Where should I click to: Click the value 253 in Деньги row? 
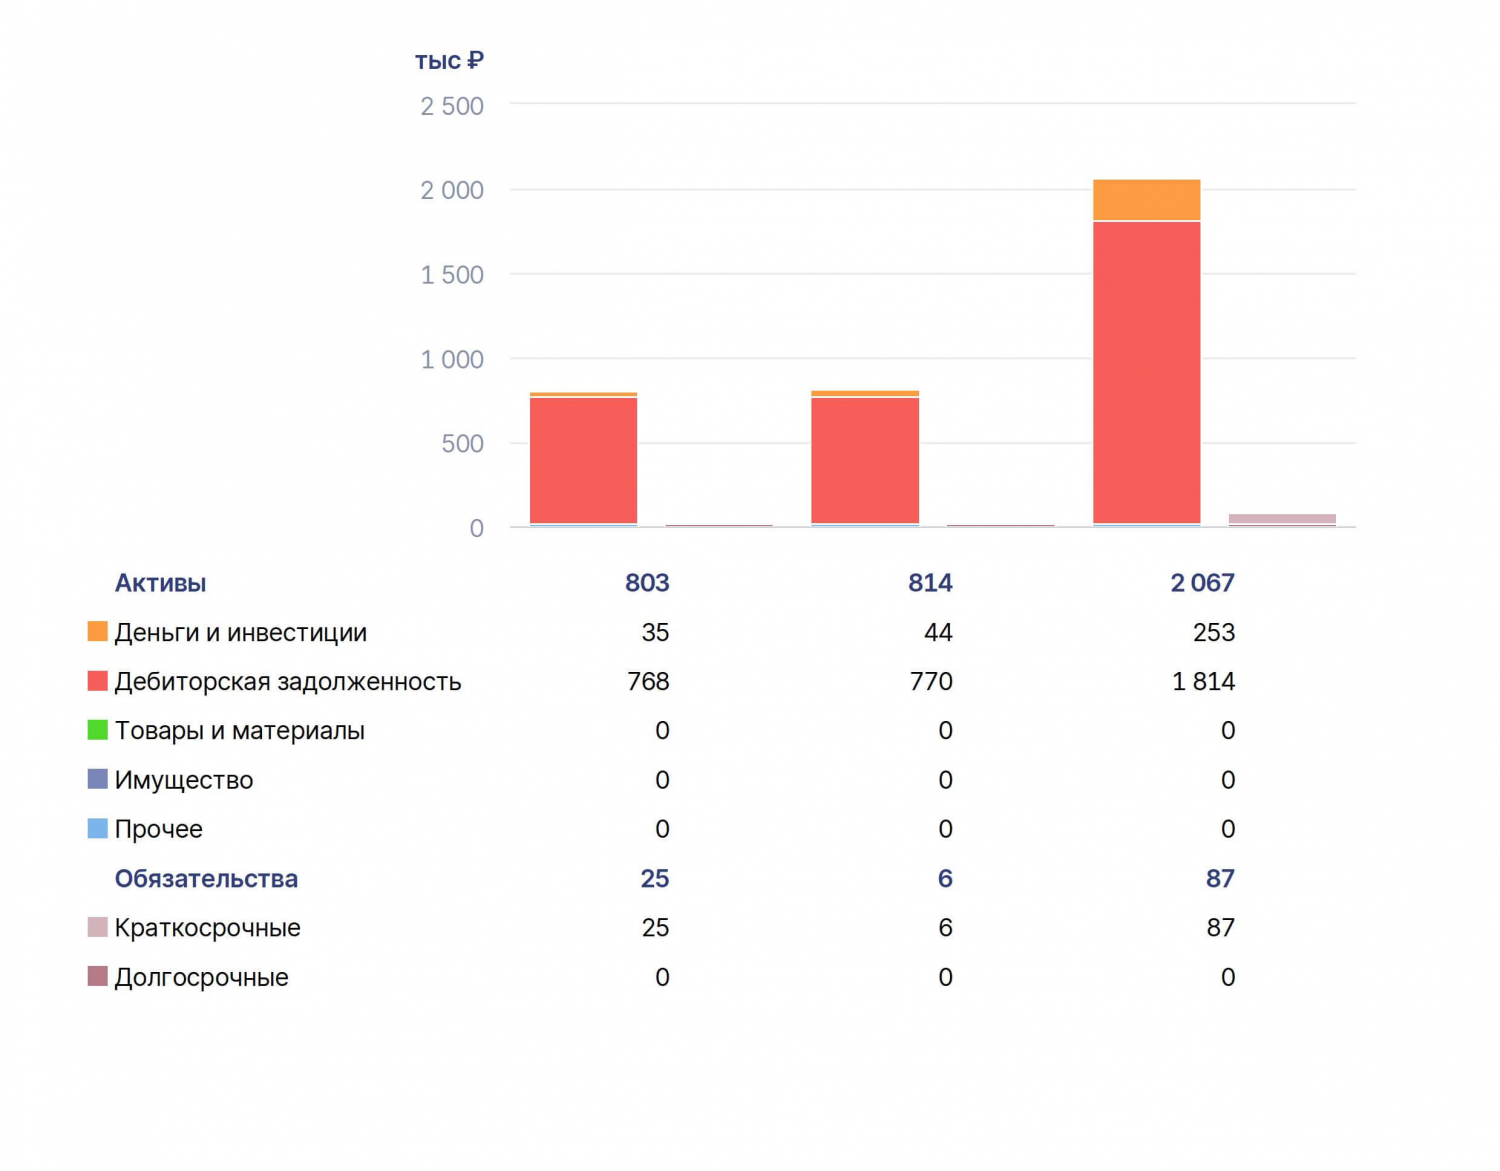coord(1214,632)
